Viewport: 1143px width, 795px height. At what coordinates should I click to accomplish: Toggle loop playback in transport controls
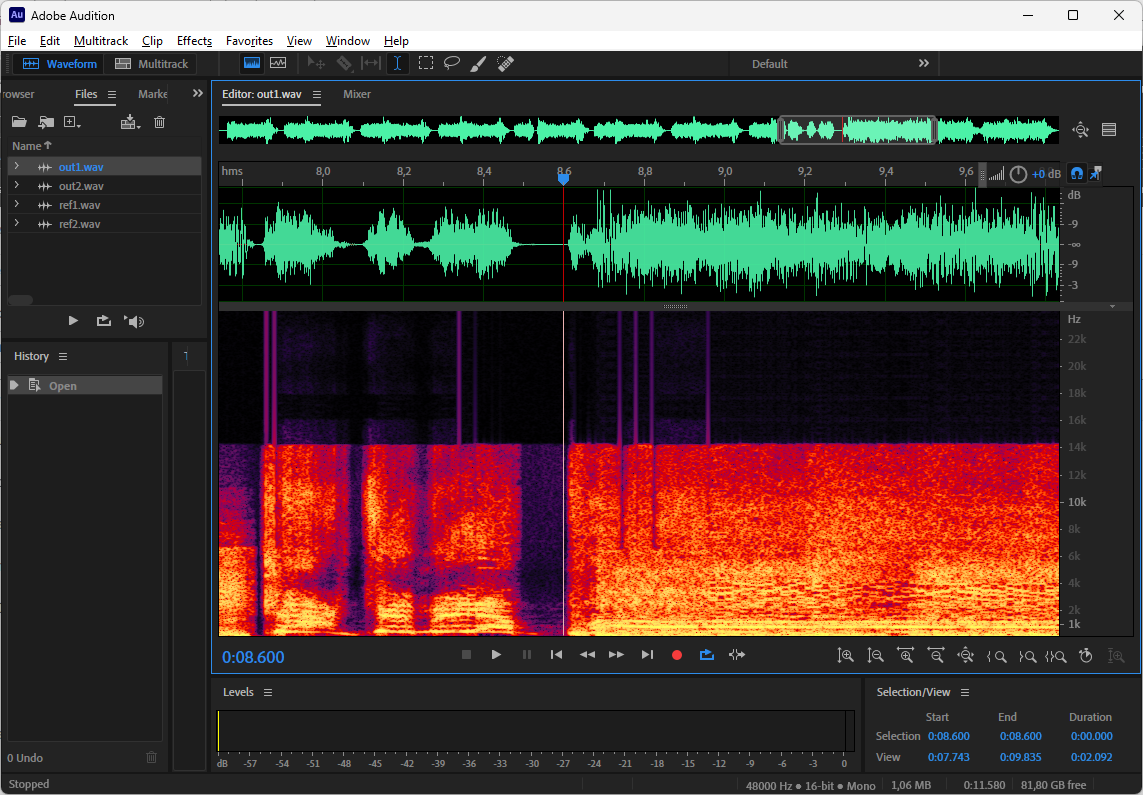pos(707,655)
